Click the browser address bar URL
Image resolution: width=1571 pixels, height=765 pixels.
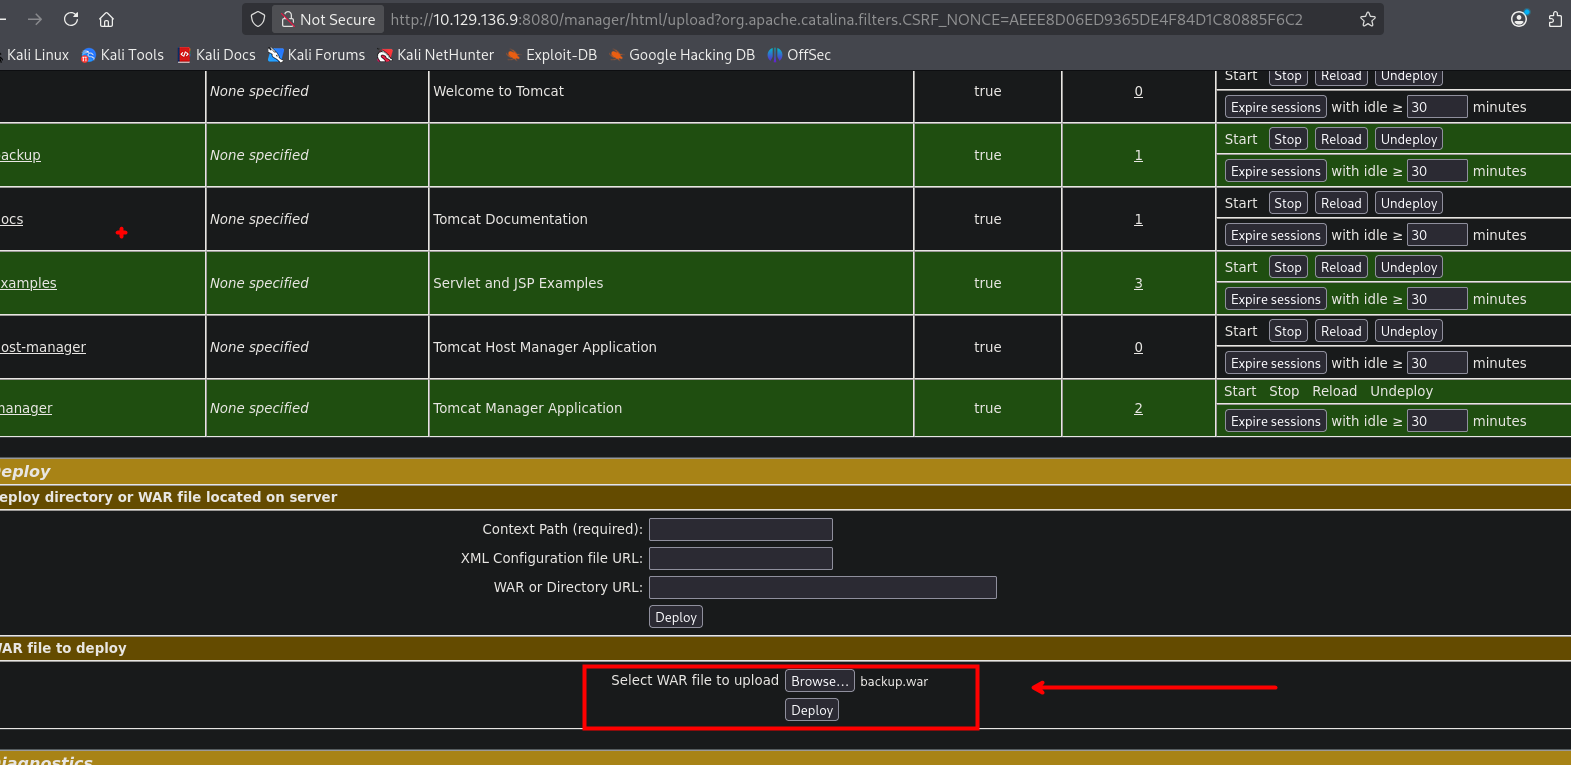pyautogui.click(x=846, y=19)
